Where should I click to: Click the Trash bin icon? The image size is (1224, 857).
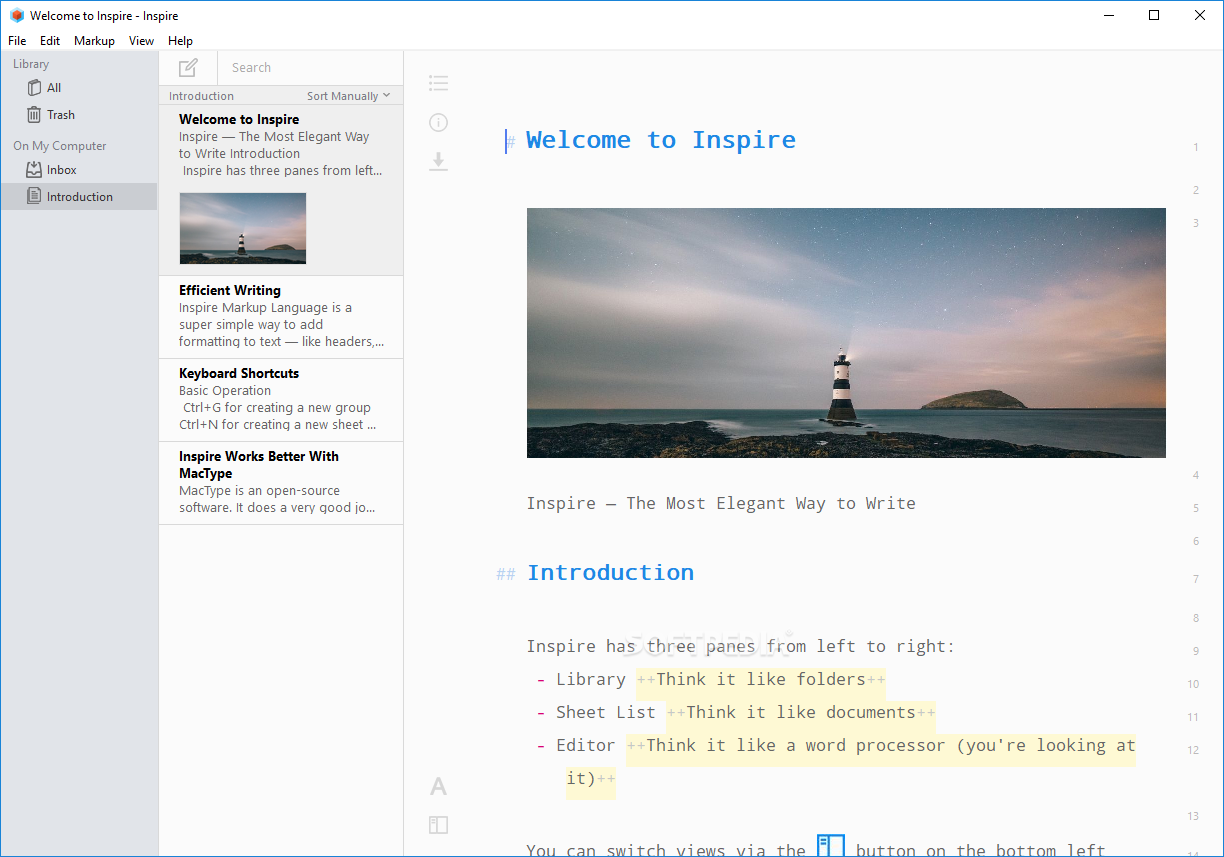[x=34, y=115]
